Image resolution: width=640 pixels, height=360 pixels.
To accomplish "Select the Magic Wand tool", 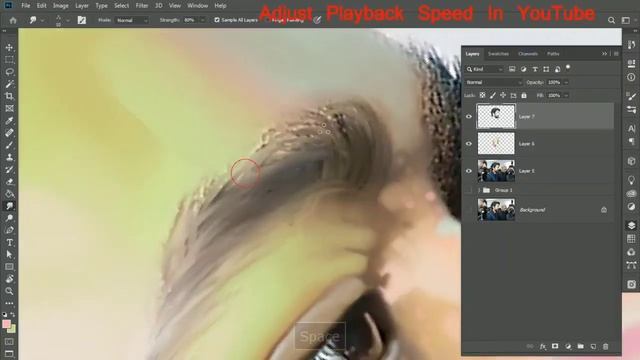I will pos(9,84).
